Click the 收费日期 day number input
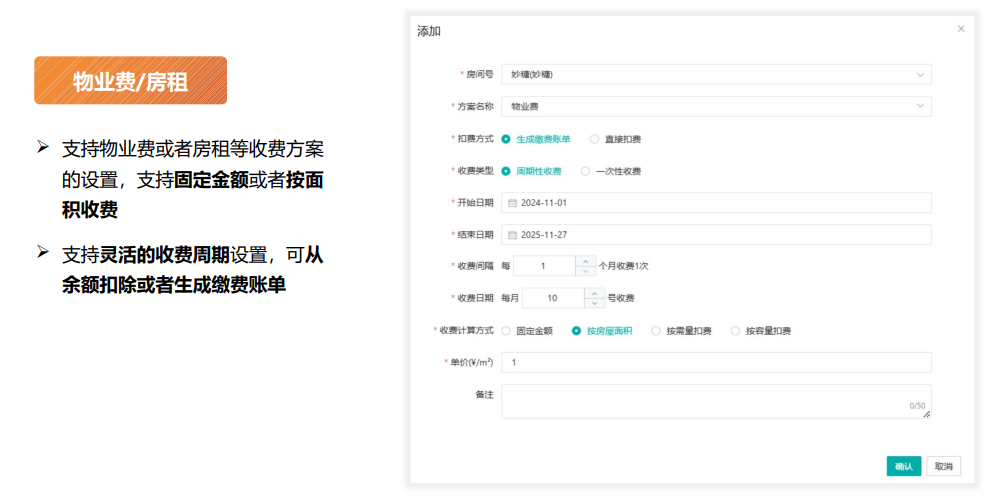 click(553, 298)
